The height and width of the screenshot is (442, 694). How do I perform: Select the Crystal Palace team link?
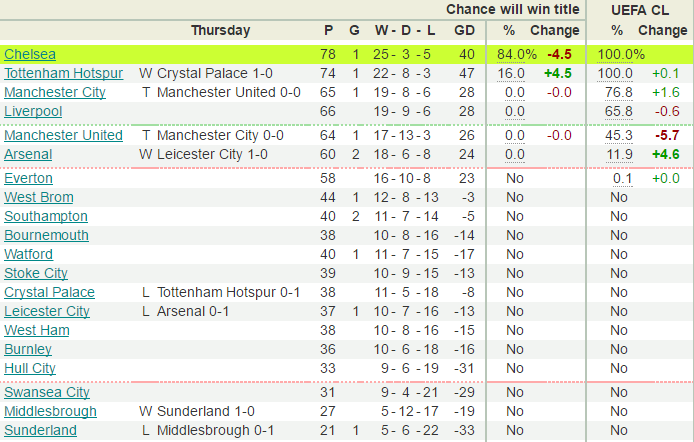pos(50,292)
